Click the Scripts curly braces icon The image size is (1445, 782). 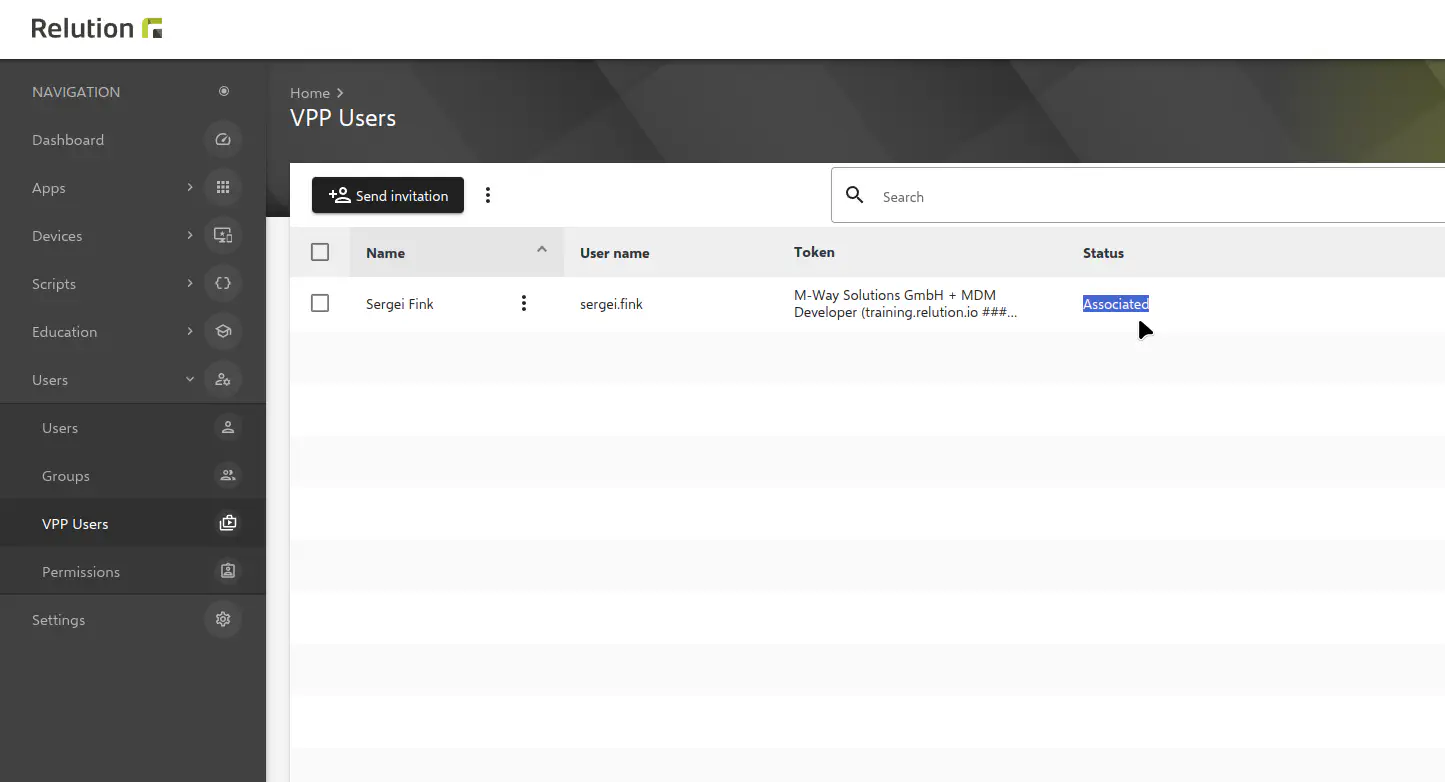click(223, 284)
